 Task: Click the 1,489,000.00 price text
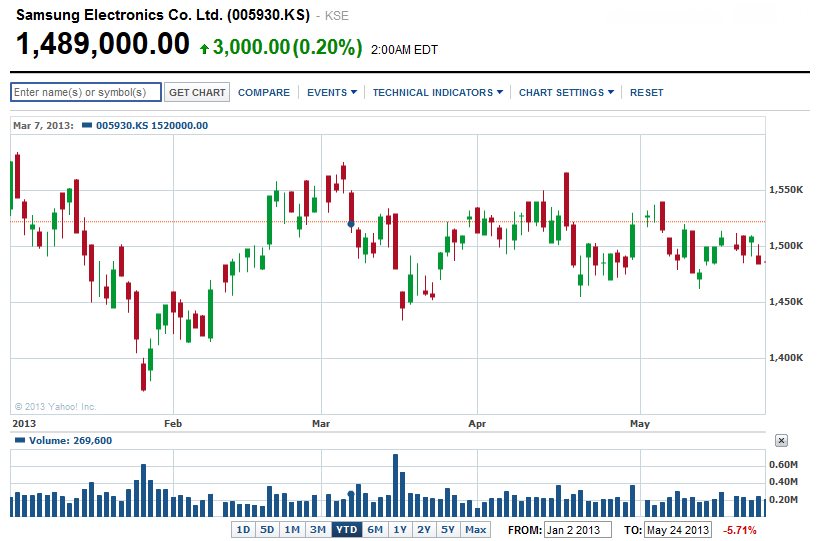[x=103, y=43]
